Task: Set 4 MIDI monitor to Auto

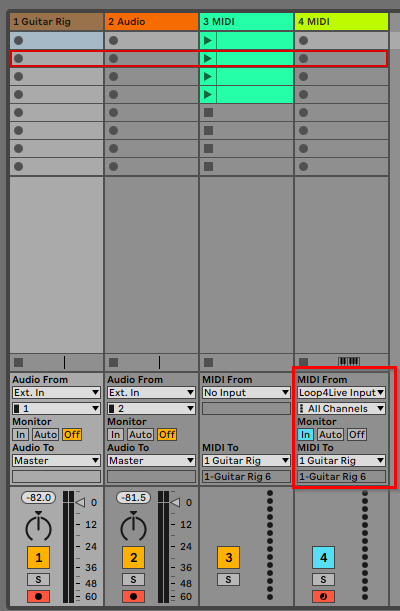Action: tap(330, 434)
